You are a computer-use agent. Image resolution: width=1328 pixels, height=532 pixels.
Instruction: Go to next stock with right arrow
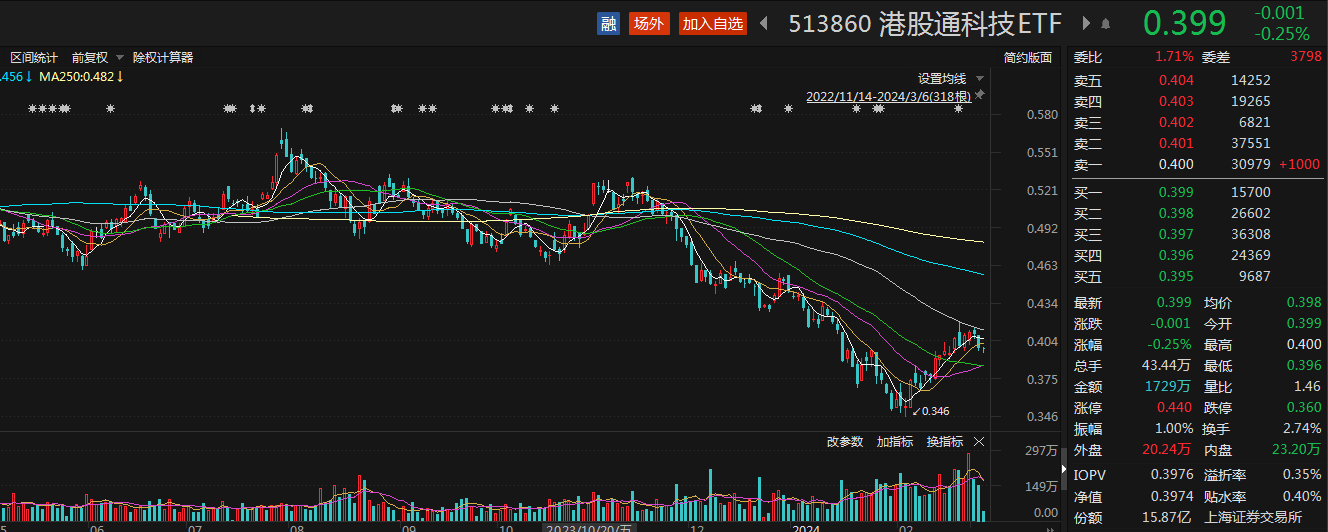[x=1086, y=24]
